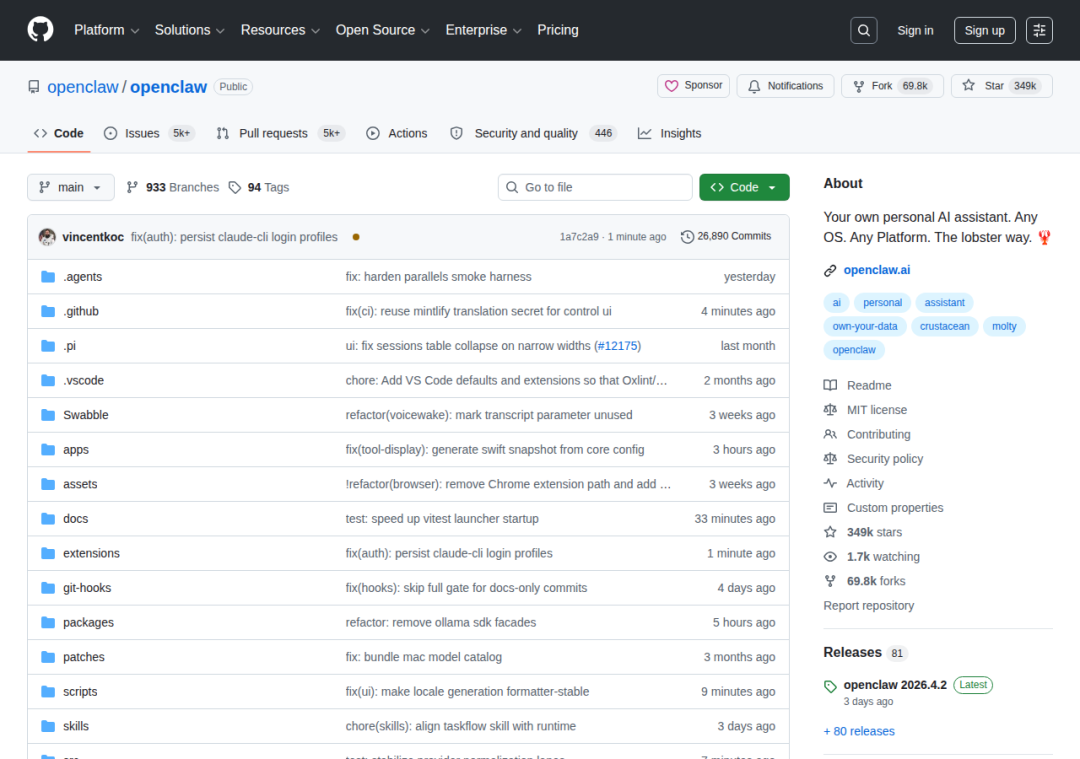Expand the main branch dropdown
The width and height of the screenshot is (1080, 759).
[70, 187]
